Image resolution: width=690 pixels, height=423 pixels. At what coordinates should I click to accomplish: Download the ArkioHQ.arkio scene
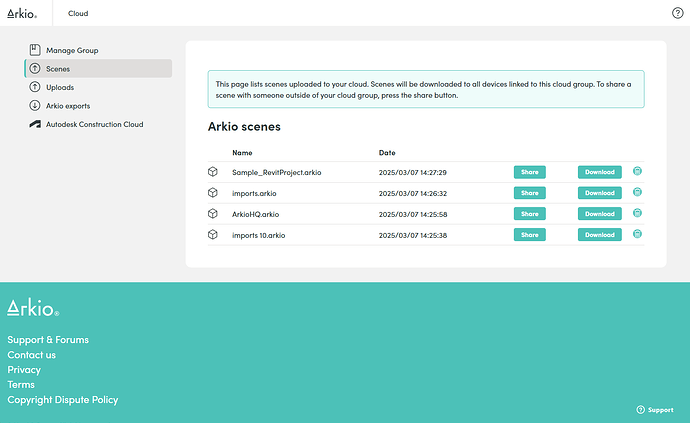click(600, 214)
